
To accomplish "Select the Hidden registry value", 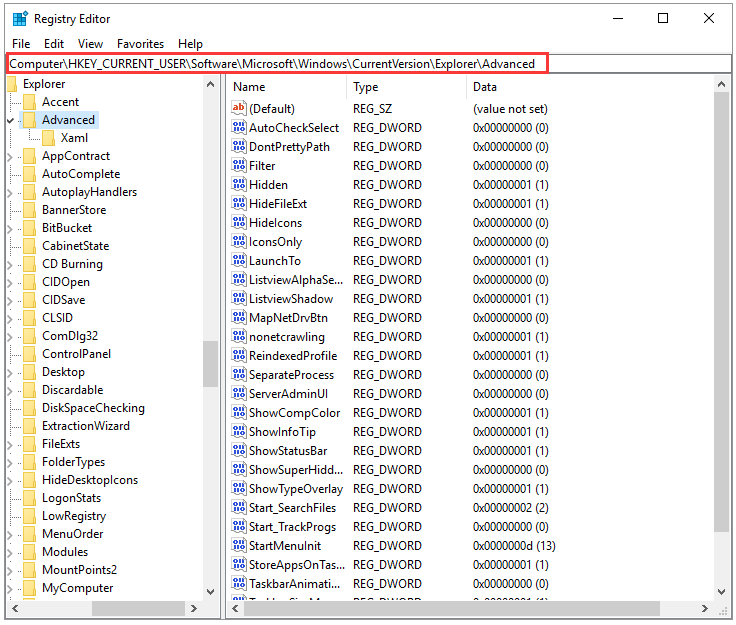I will [268, 185].
